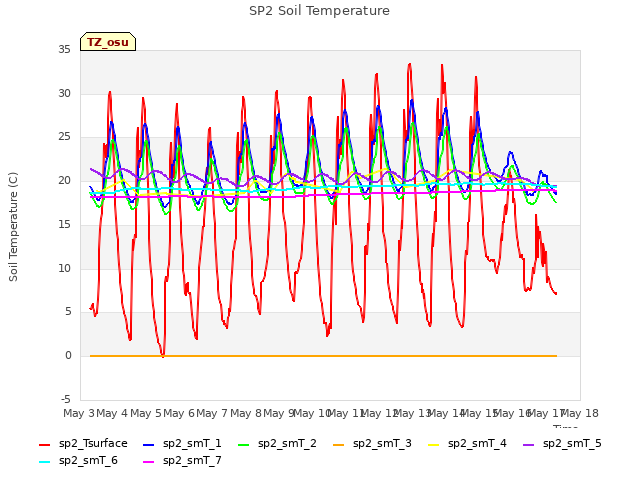Toggle the sp2_smT_3 legend entry
This screenshot has height=480, width=640.
coord(372,444)
